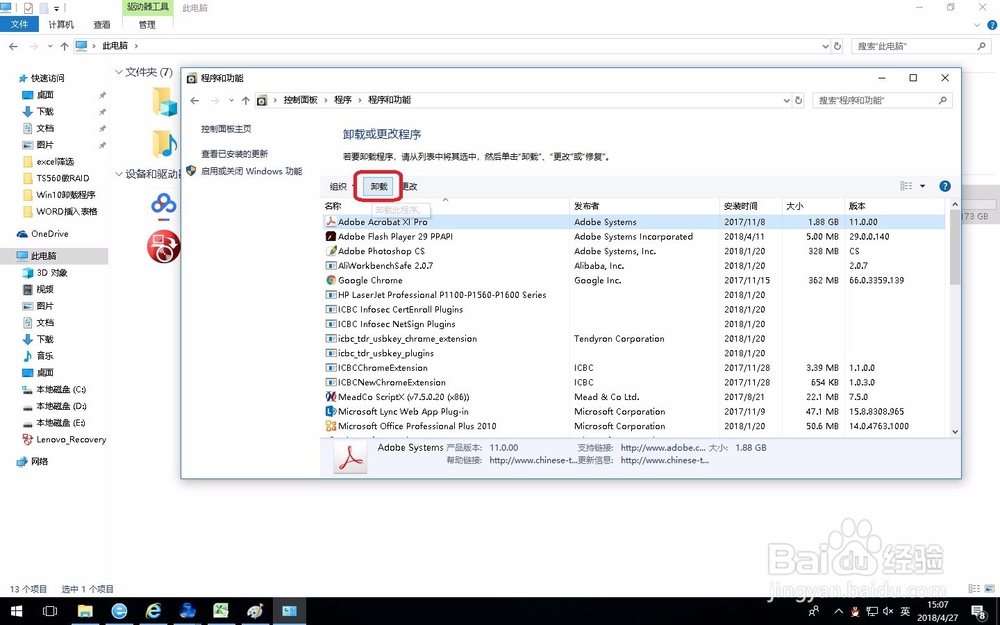Click the help icon in explorer ribbon
This screenshot has height=625, width=1000.
(992, 26)
